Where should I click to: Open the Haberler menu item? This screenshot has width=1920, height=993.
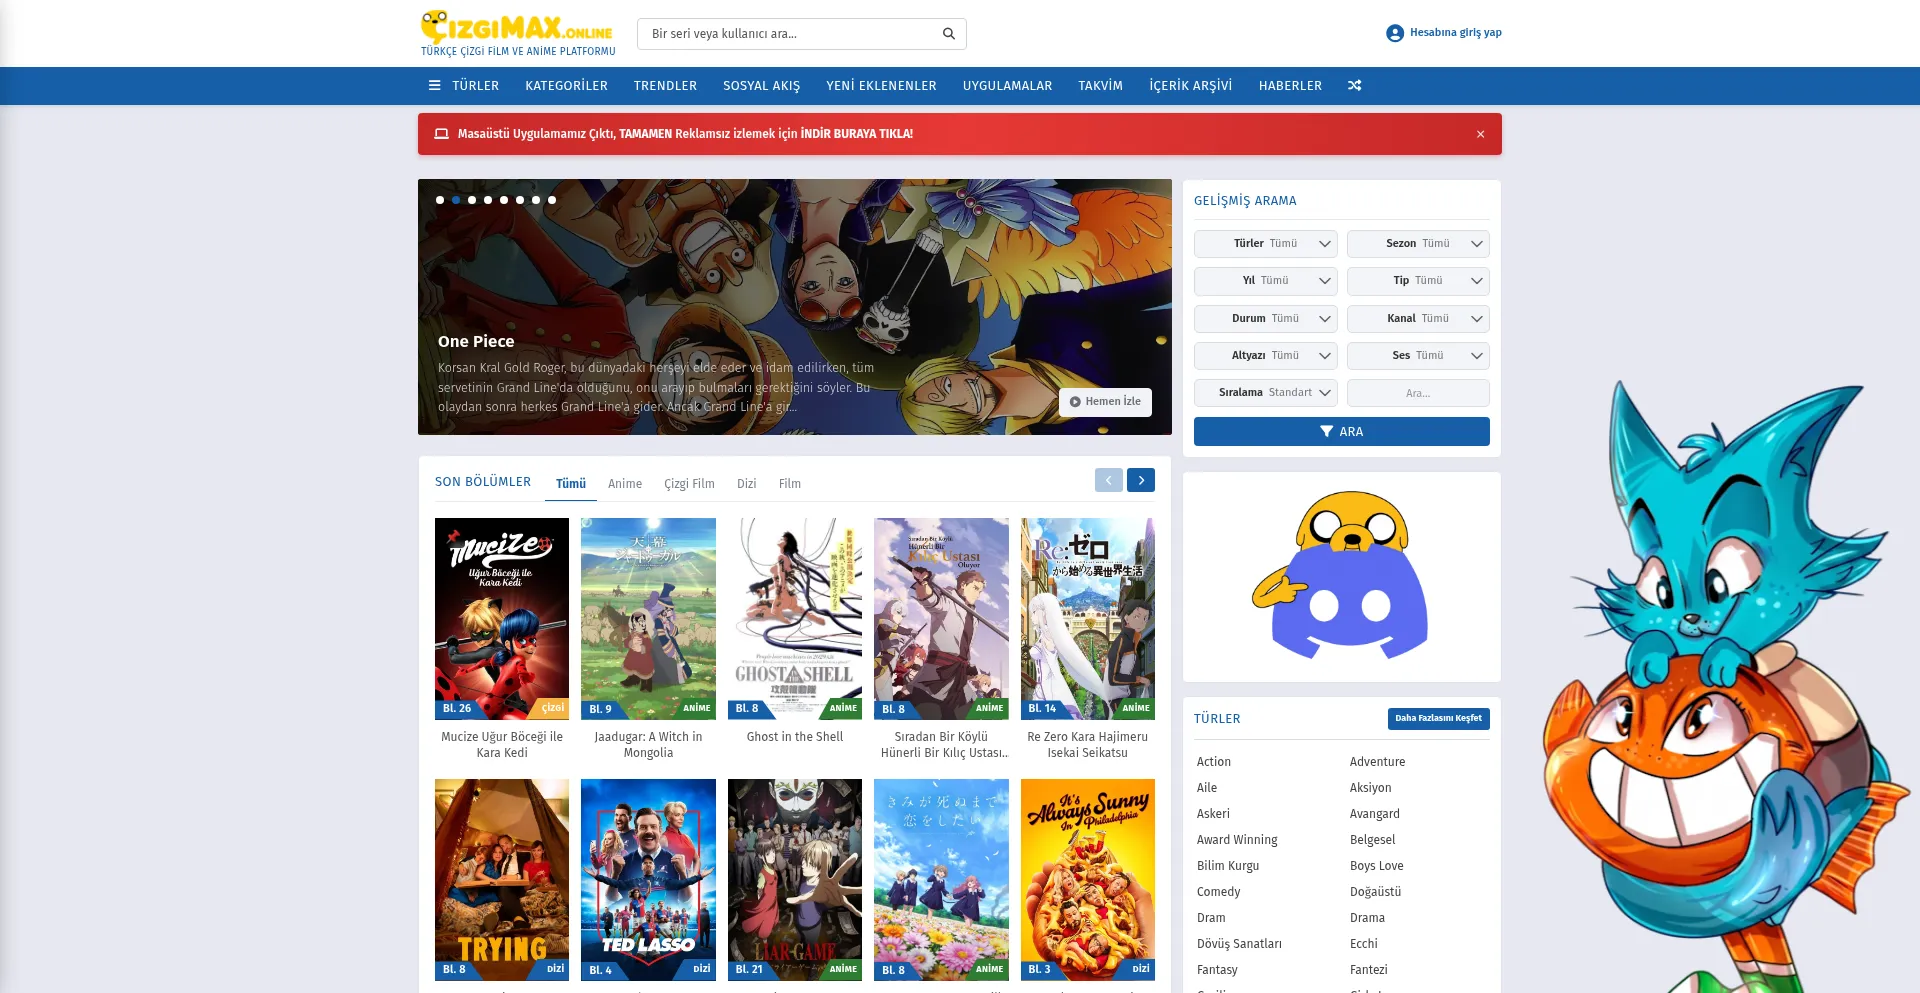[x=1290, y=86]
